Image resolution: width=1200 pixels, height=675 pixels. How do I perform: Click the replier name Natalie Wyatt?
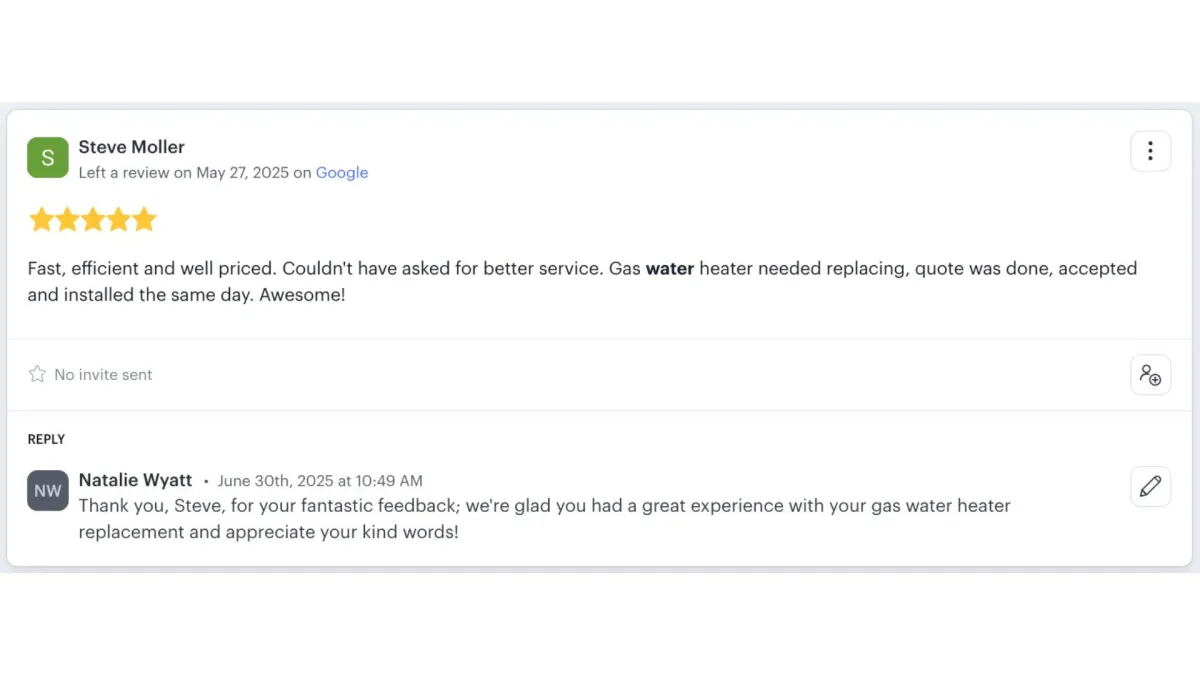[135, 480]
